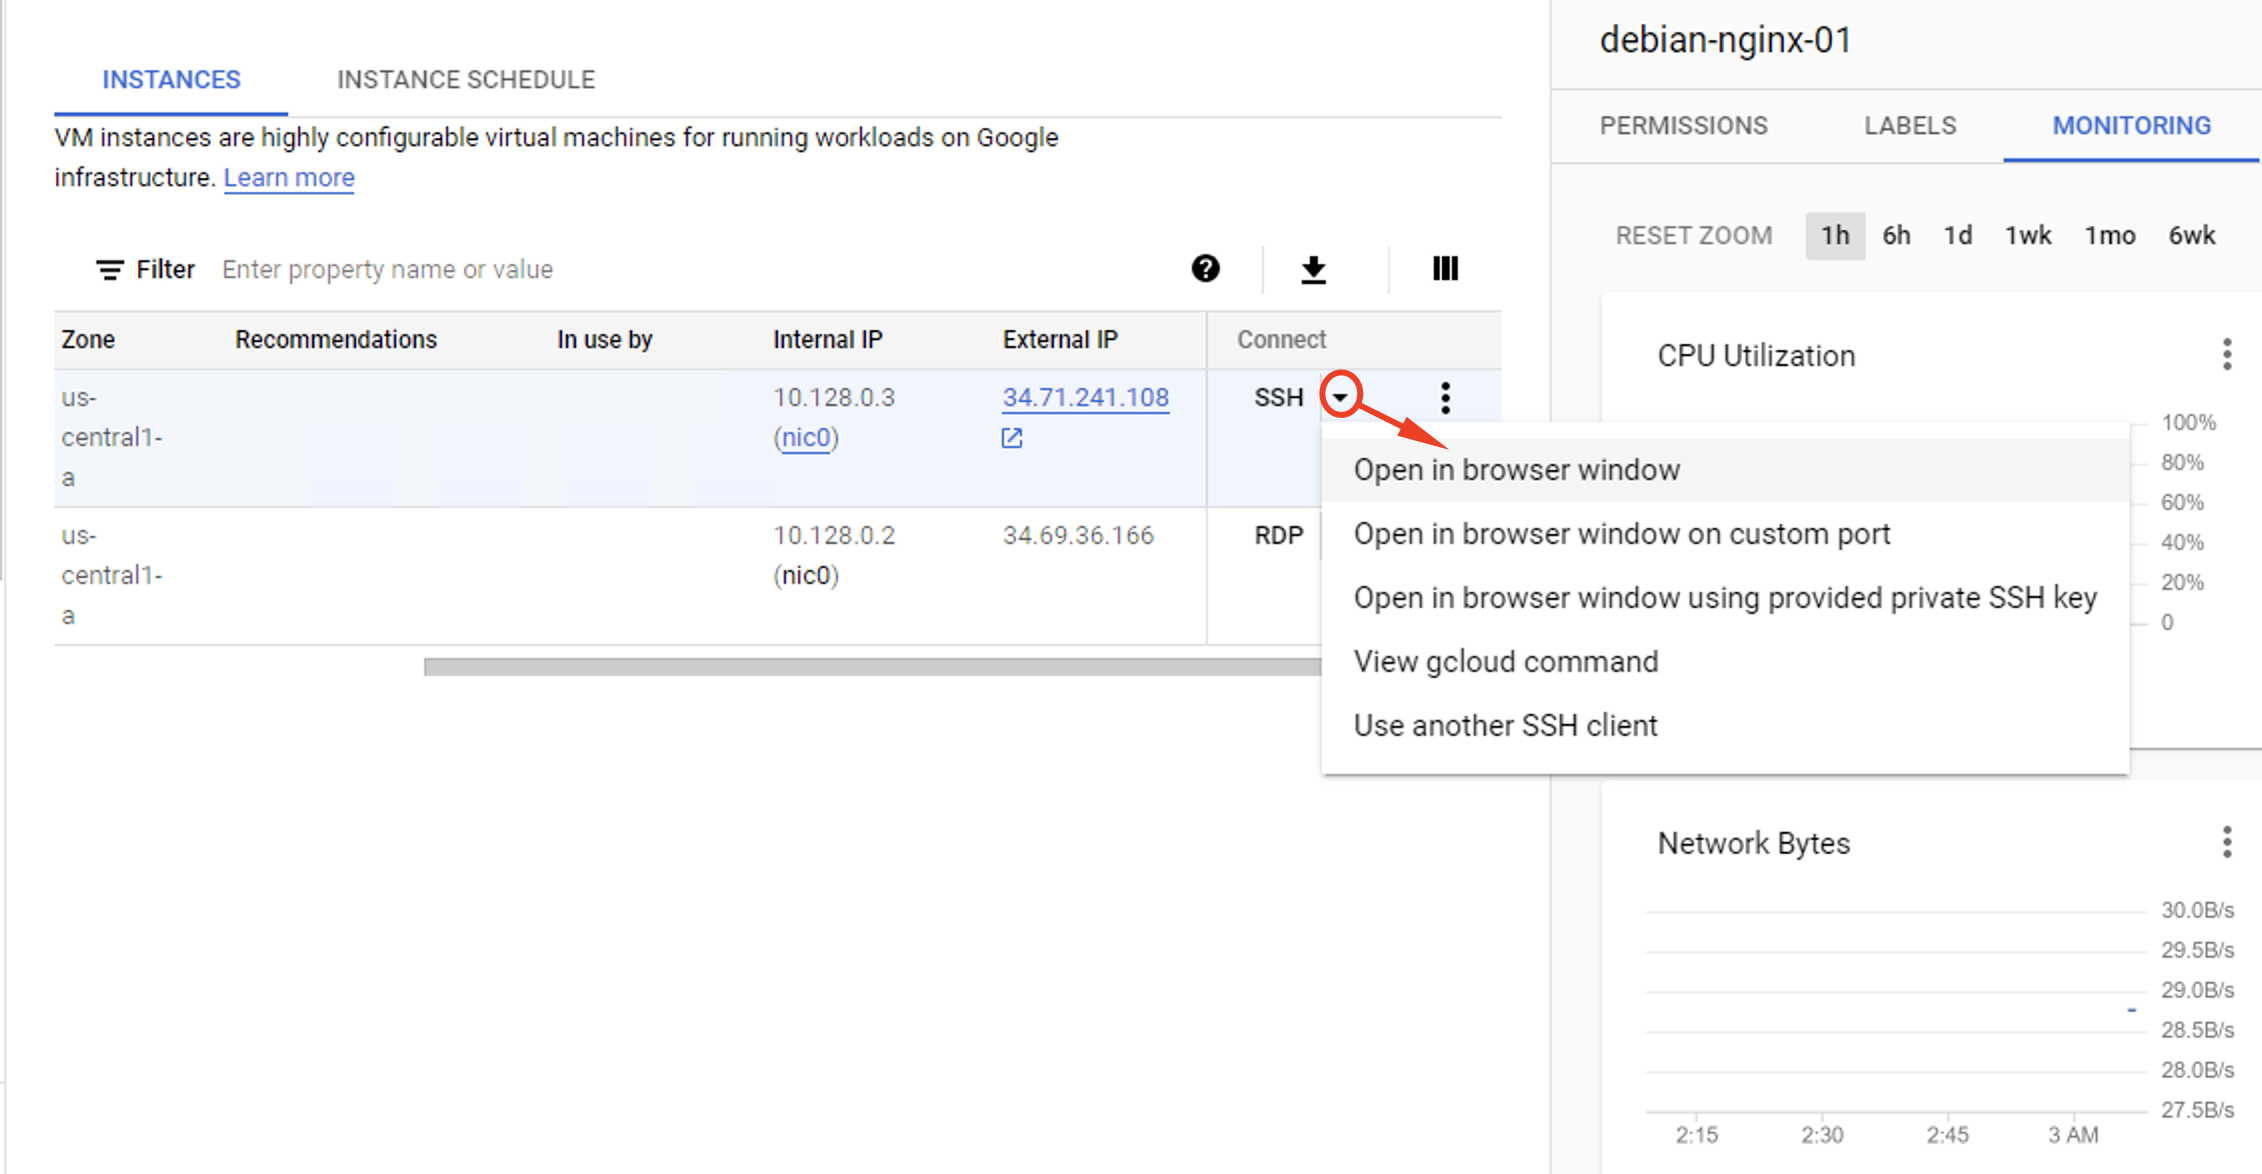Download the instances list via download icon
The width and height of the screenshot is (2262, 1174).
point(1313,269)
